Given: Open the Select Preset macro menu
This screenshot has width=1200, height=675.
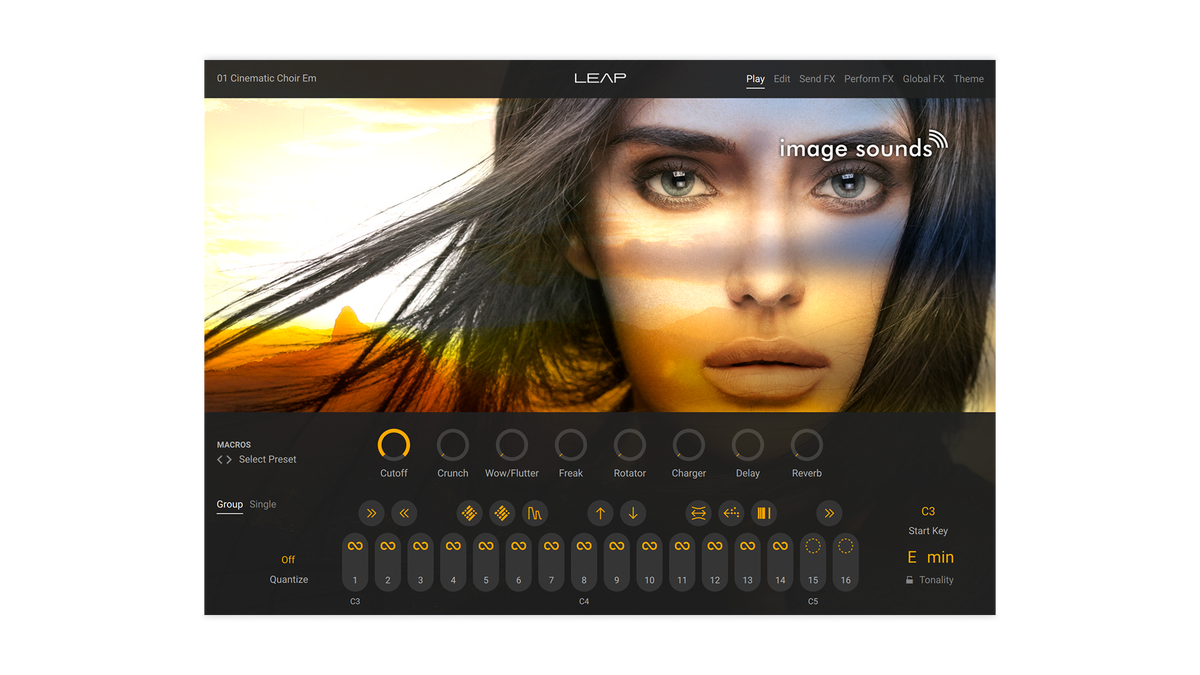Looking at the screenshot, I should (268, 460).
